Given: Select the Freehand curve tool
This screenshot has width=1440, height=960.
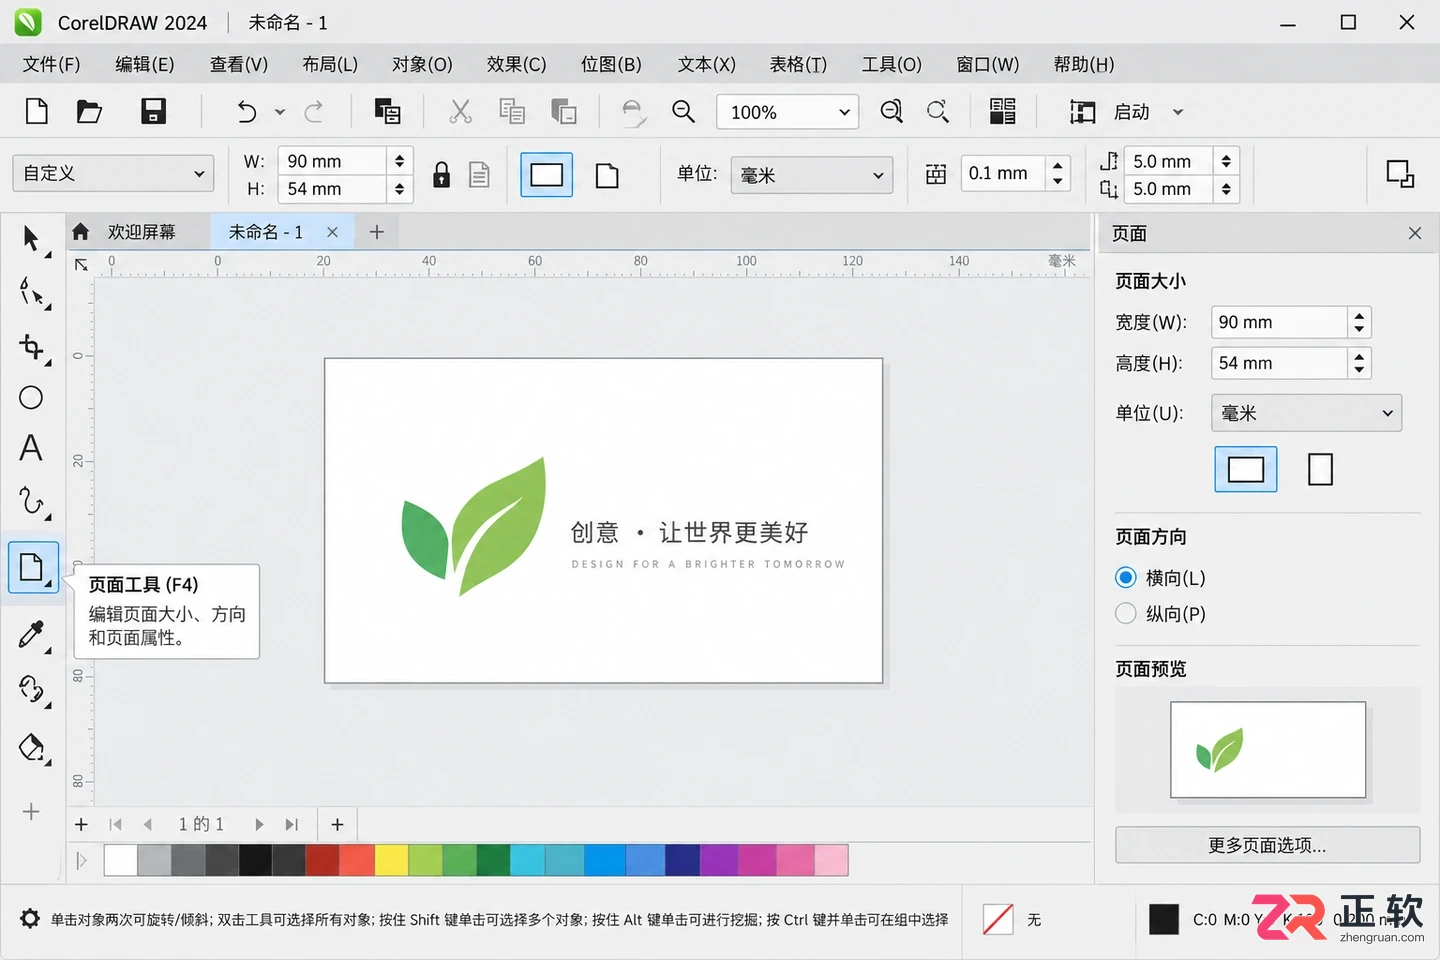Looking at the screenshot, I should coord(32,501).
